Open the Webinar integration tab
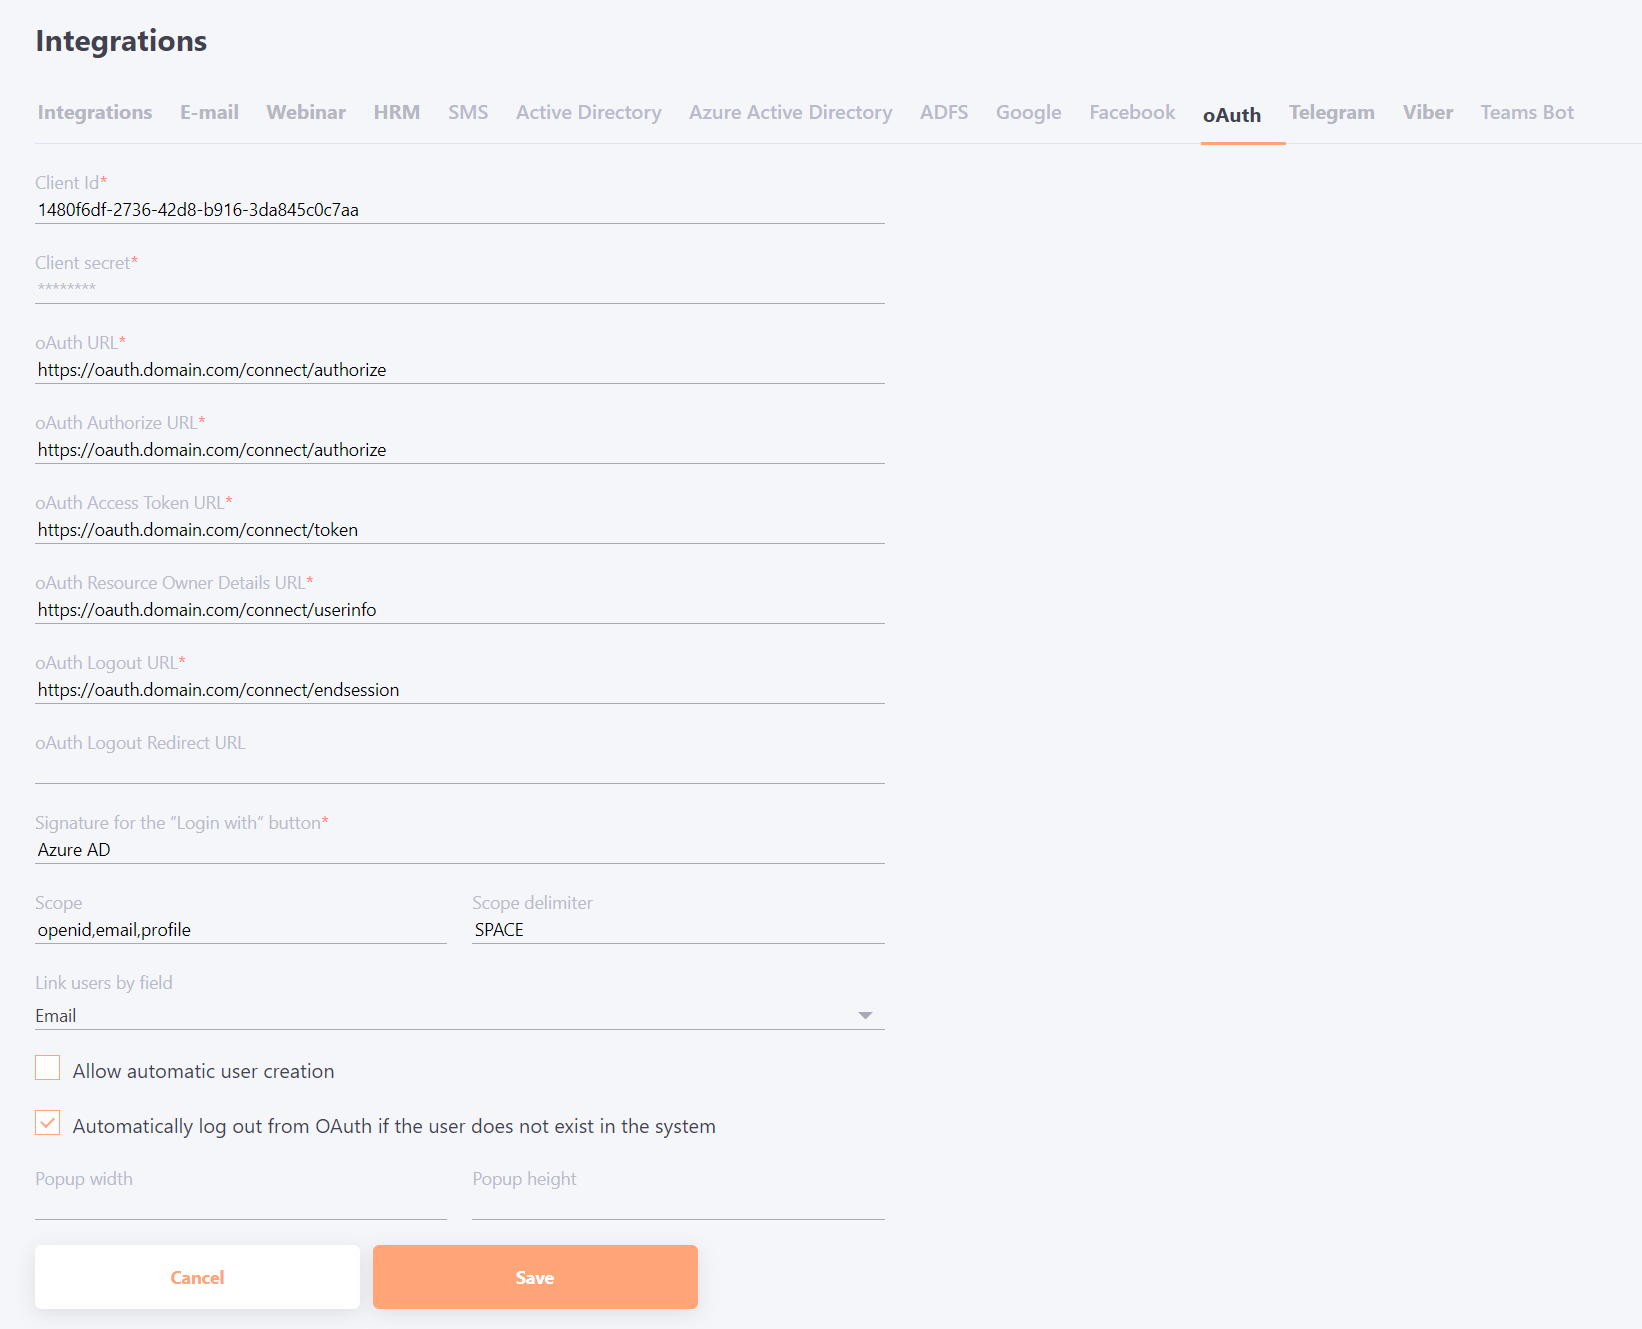 (x=305, y=112)
